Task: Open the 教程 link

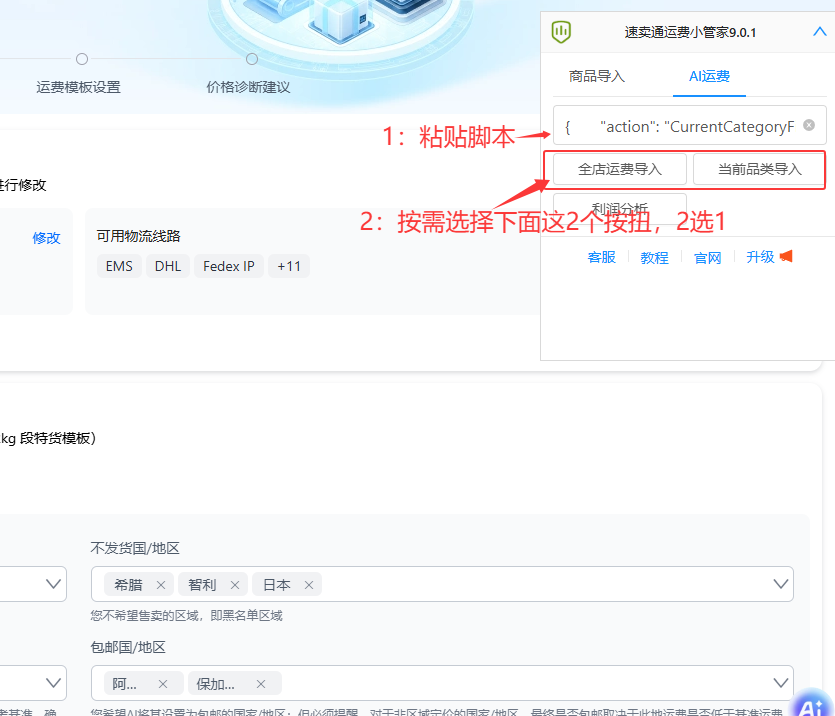Action: (x=654, y=258)
